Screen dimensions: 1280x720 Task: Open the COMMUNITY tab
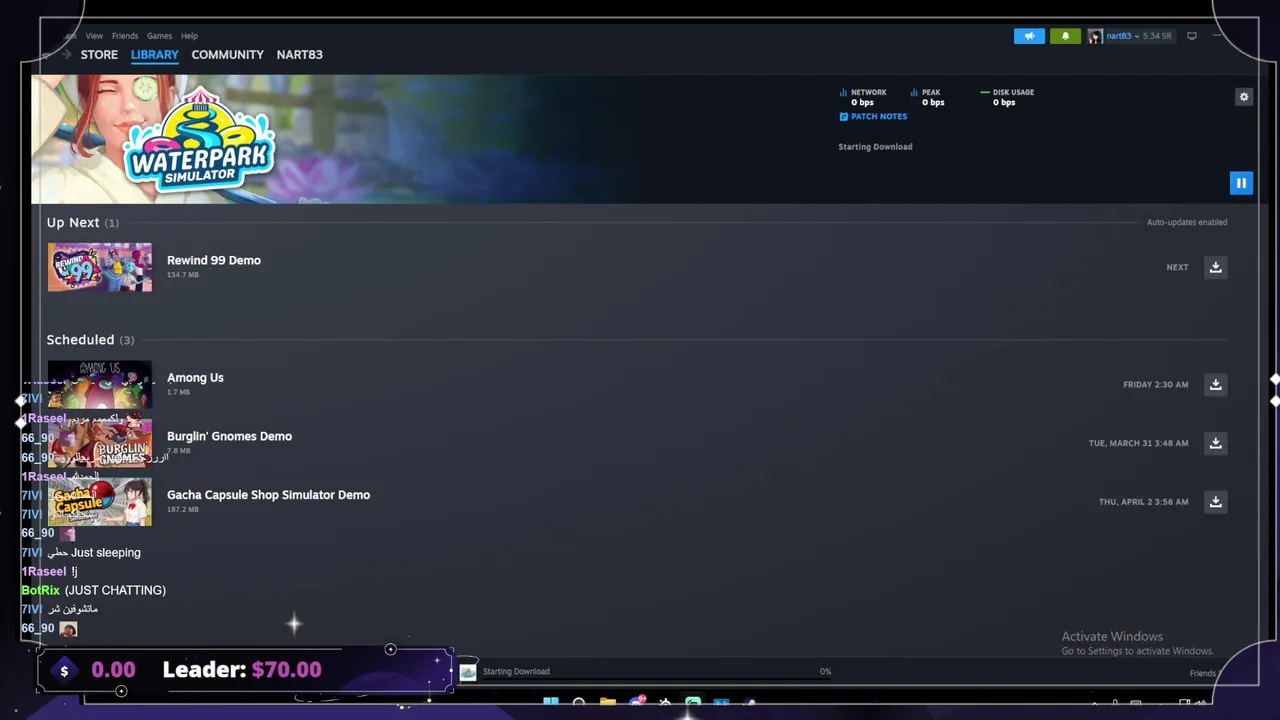[x=227, y=54]
